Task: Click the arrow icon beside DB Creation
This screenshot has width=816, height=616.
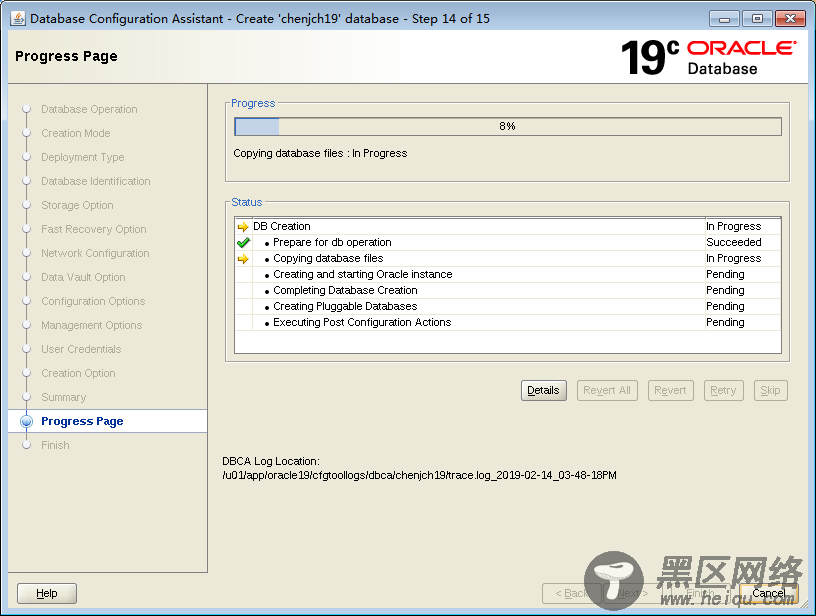Action: [243, 227]
